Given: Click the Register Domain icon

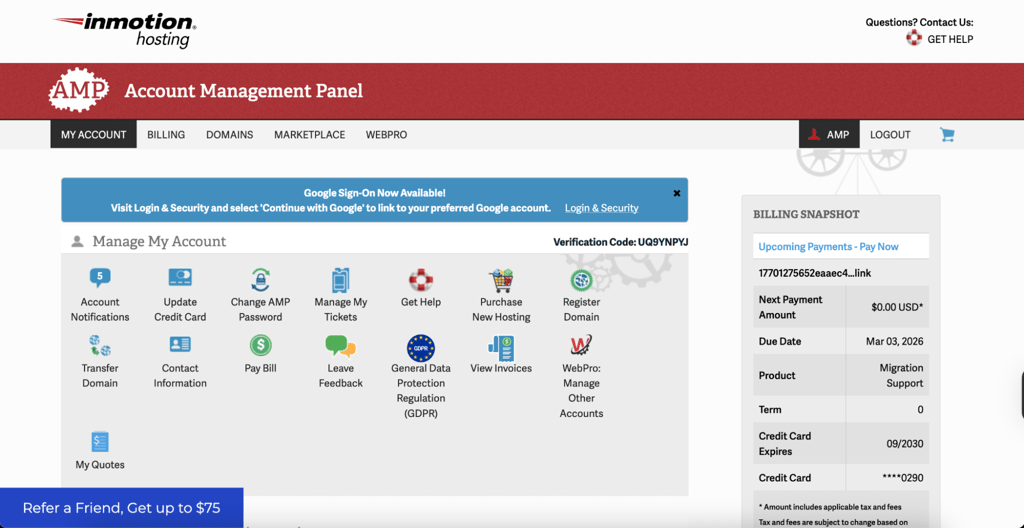Looking at the screenshot, I should click(x=581, y=280).
